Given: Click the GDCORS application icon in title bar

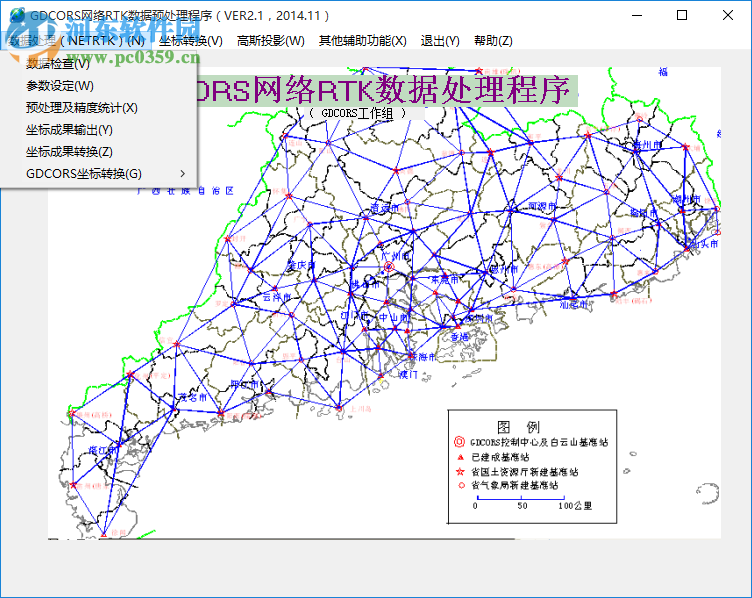Looking at the screenshot, I should click(x=17, y=15).
